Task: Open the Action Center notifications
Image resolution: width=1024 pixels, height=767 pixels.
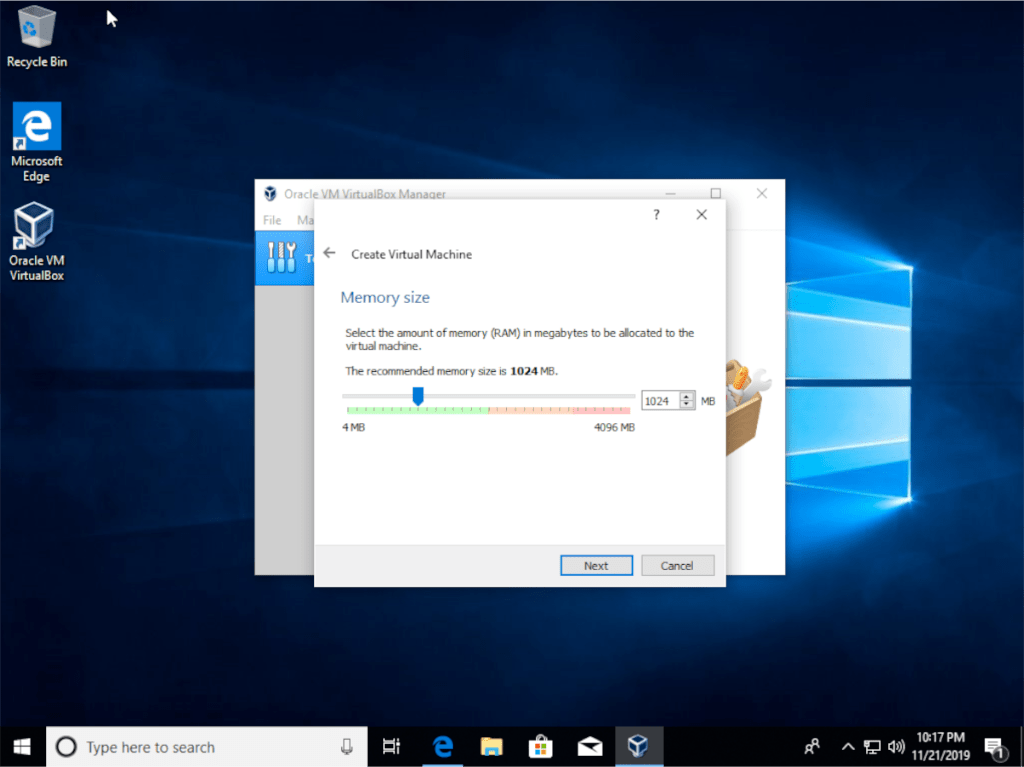Action: [x=994, y=746]
